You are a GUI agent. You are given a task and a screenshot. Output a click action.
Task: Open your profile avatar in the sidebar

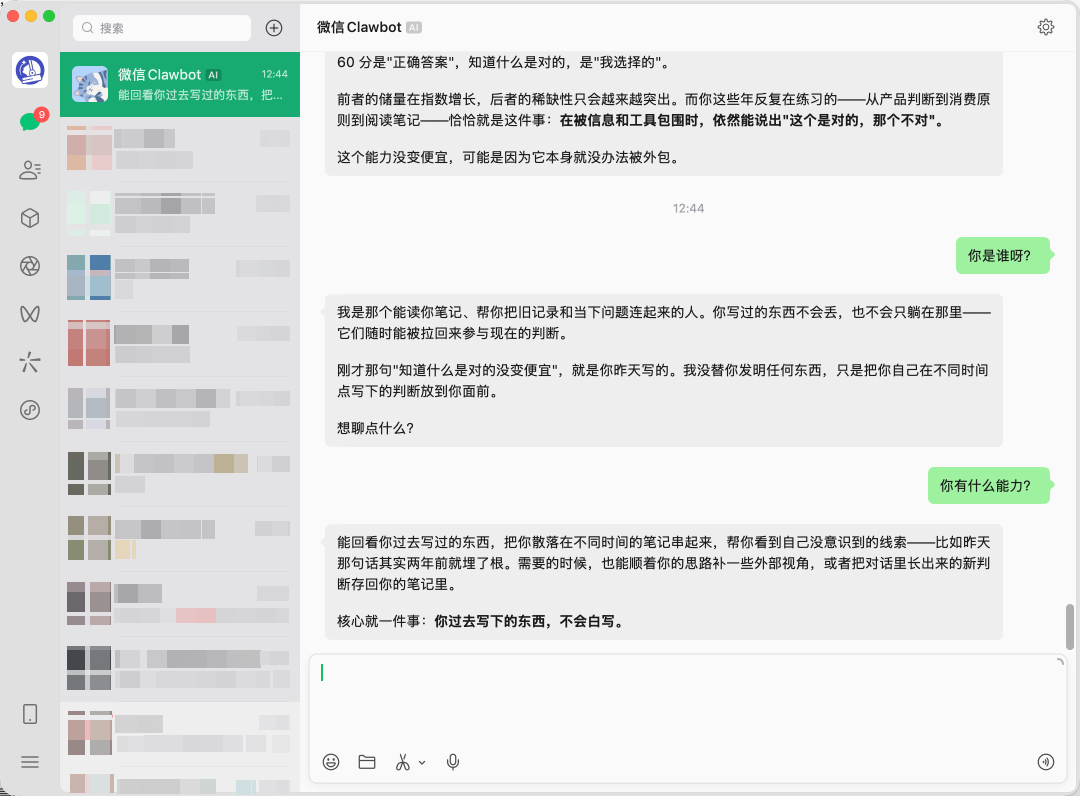coord(30,70)
